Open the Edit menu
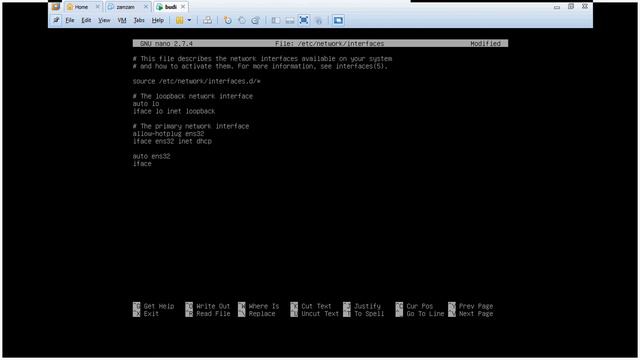This screenshot has width=640, height=360. tap(86, 20)
